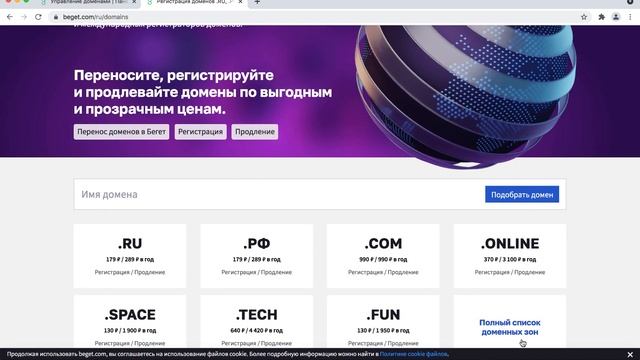Click the Перенос доменов в Бегет button
This screenshot has width=640, height=360.
[x=121, y=132]
